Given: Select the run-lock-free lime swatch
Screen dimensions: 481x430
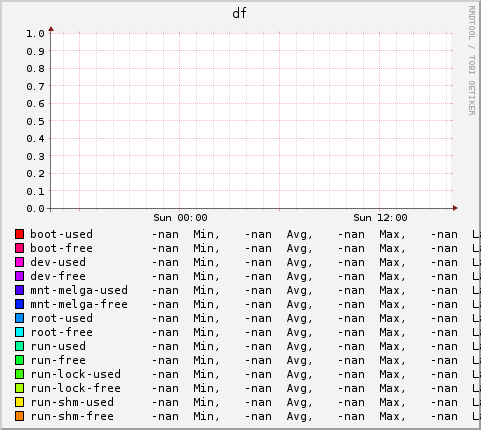Looking at the screenshot, I should (x=19, y=388).
